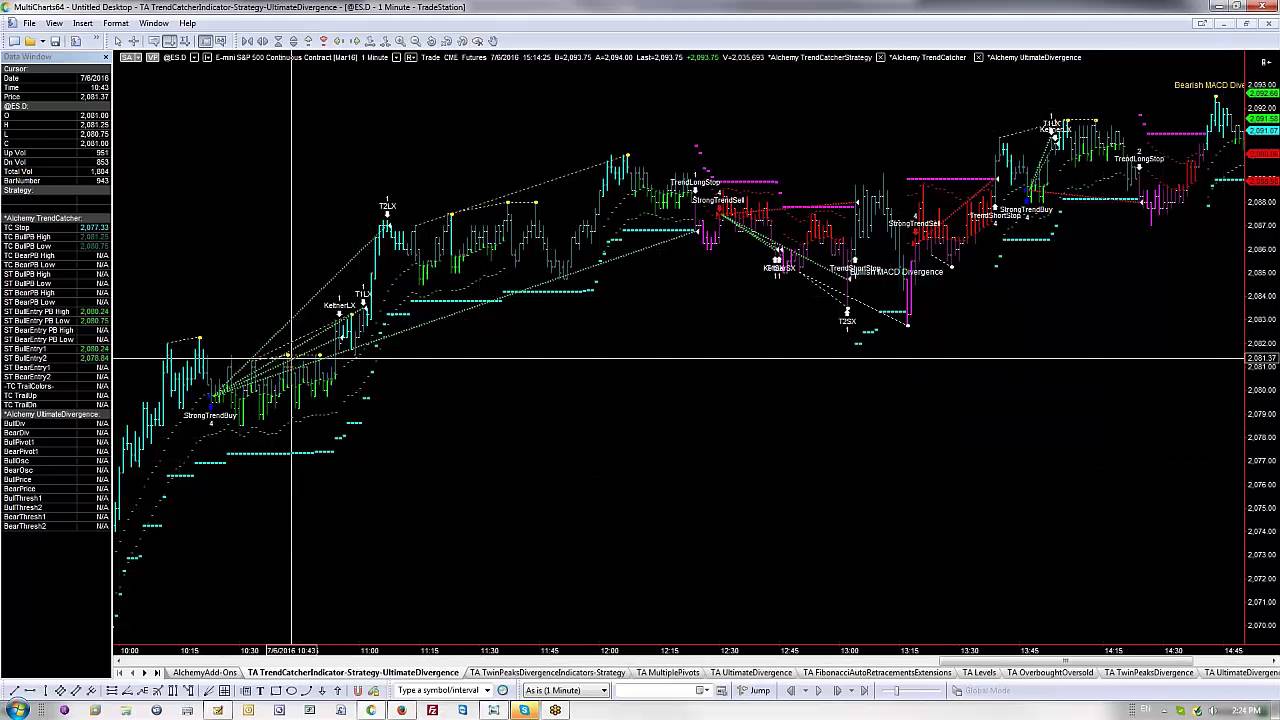Click the Save disk icon
Screen dimensions: 1280x720
coord(55,41)
